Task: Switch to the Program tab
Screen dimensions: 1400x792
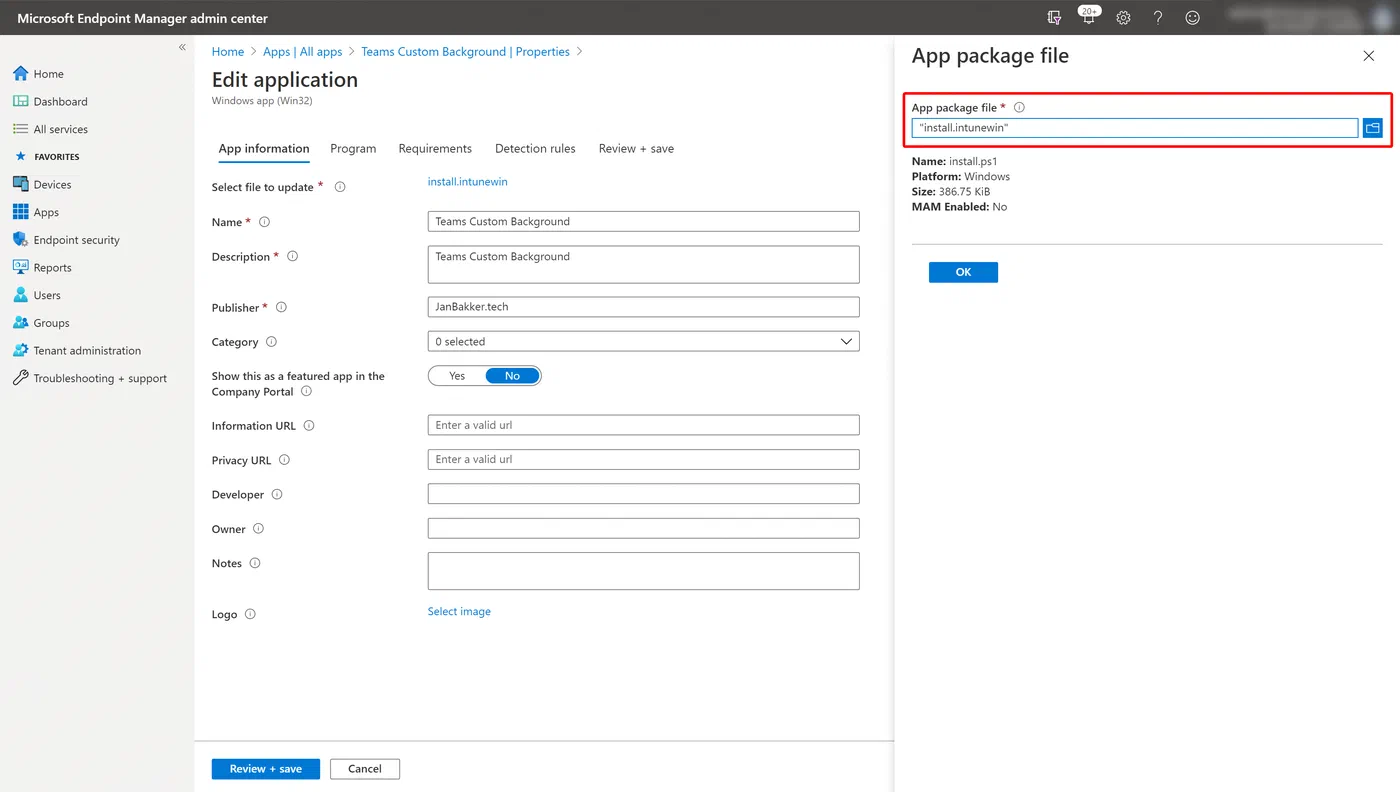Action: tap(353, 148)
